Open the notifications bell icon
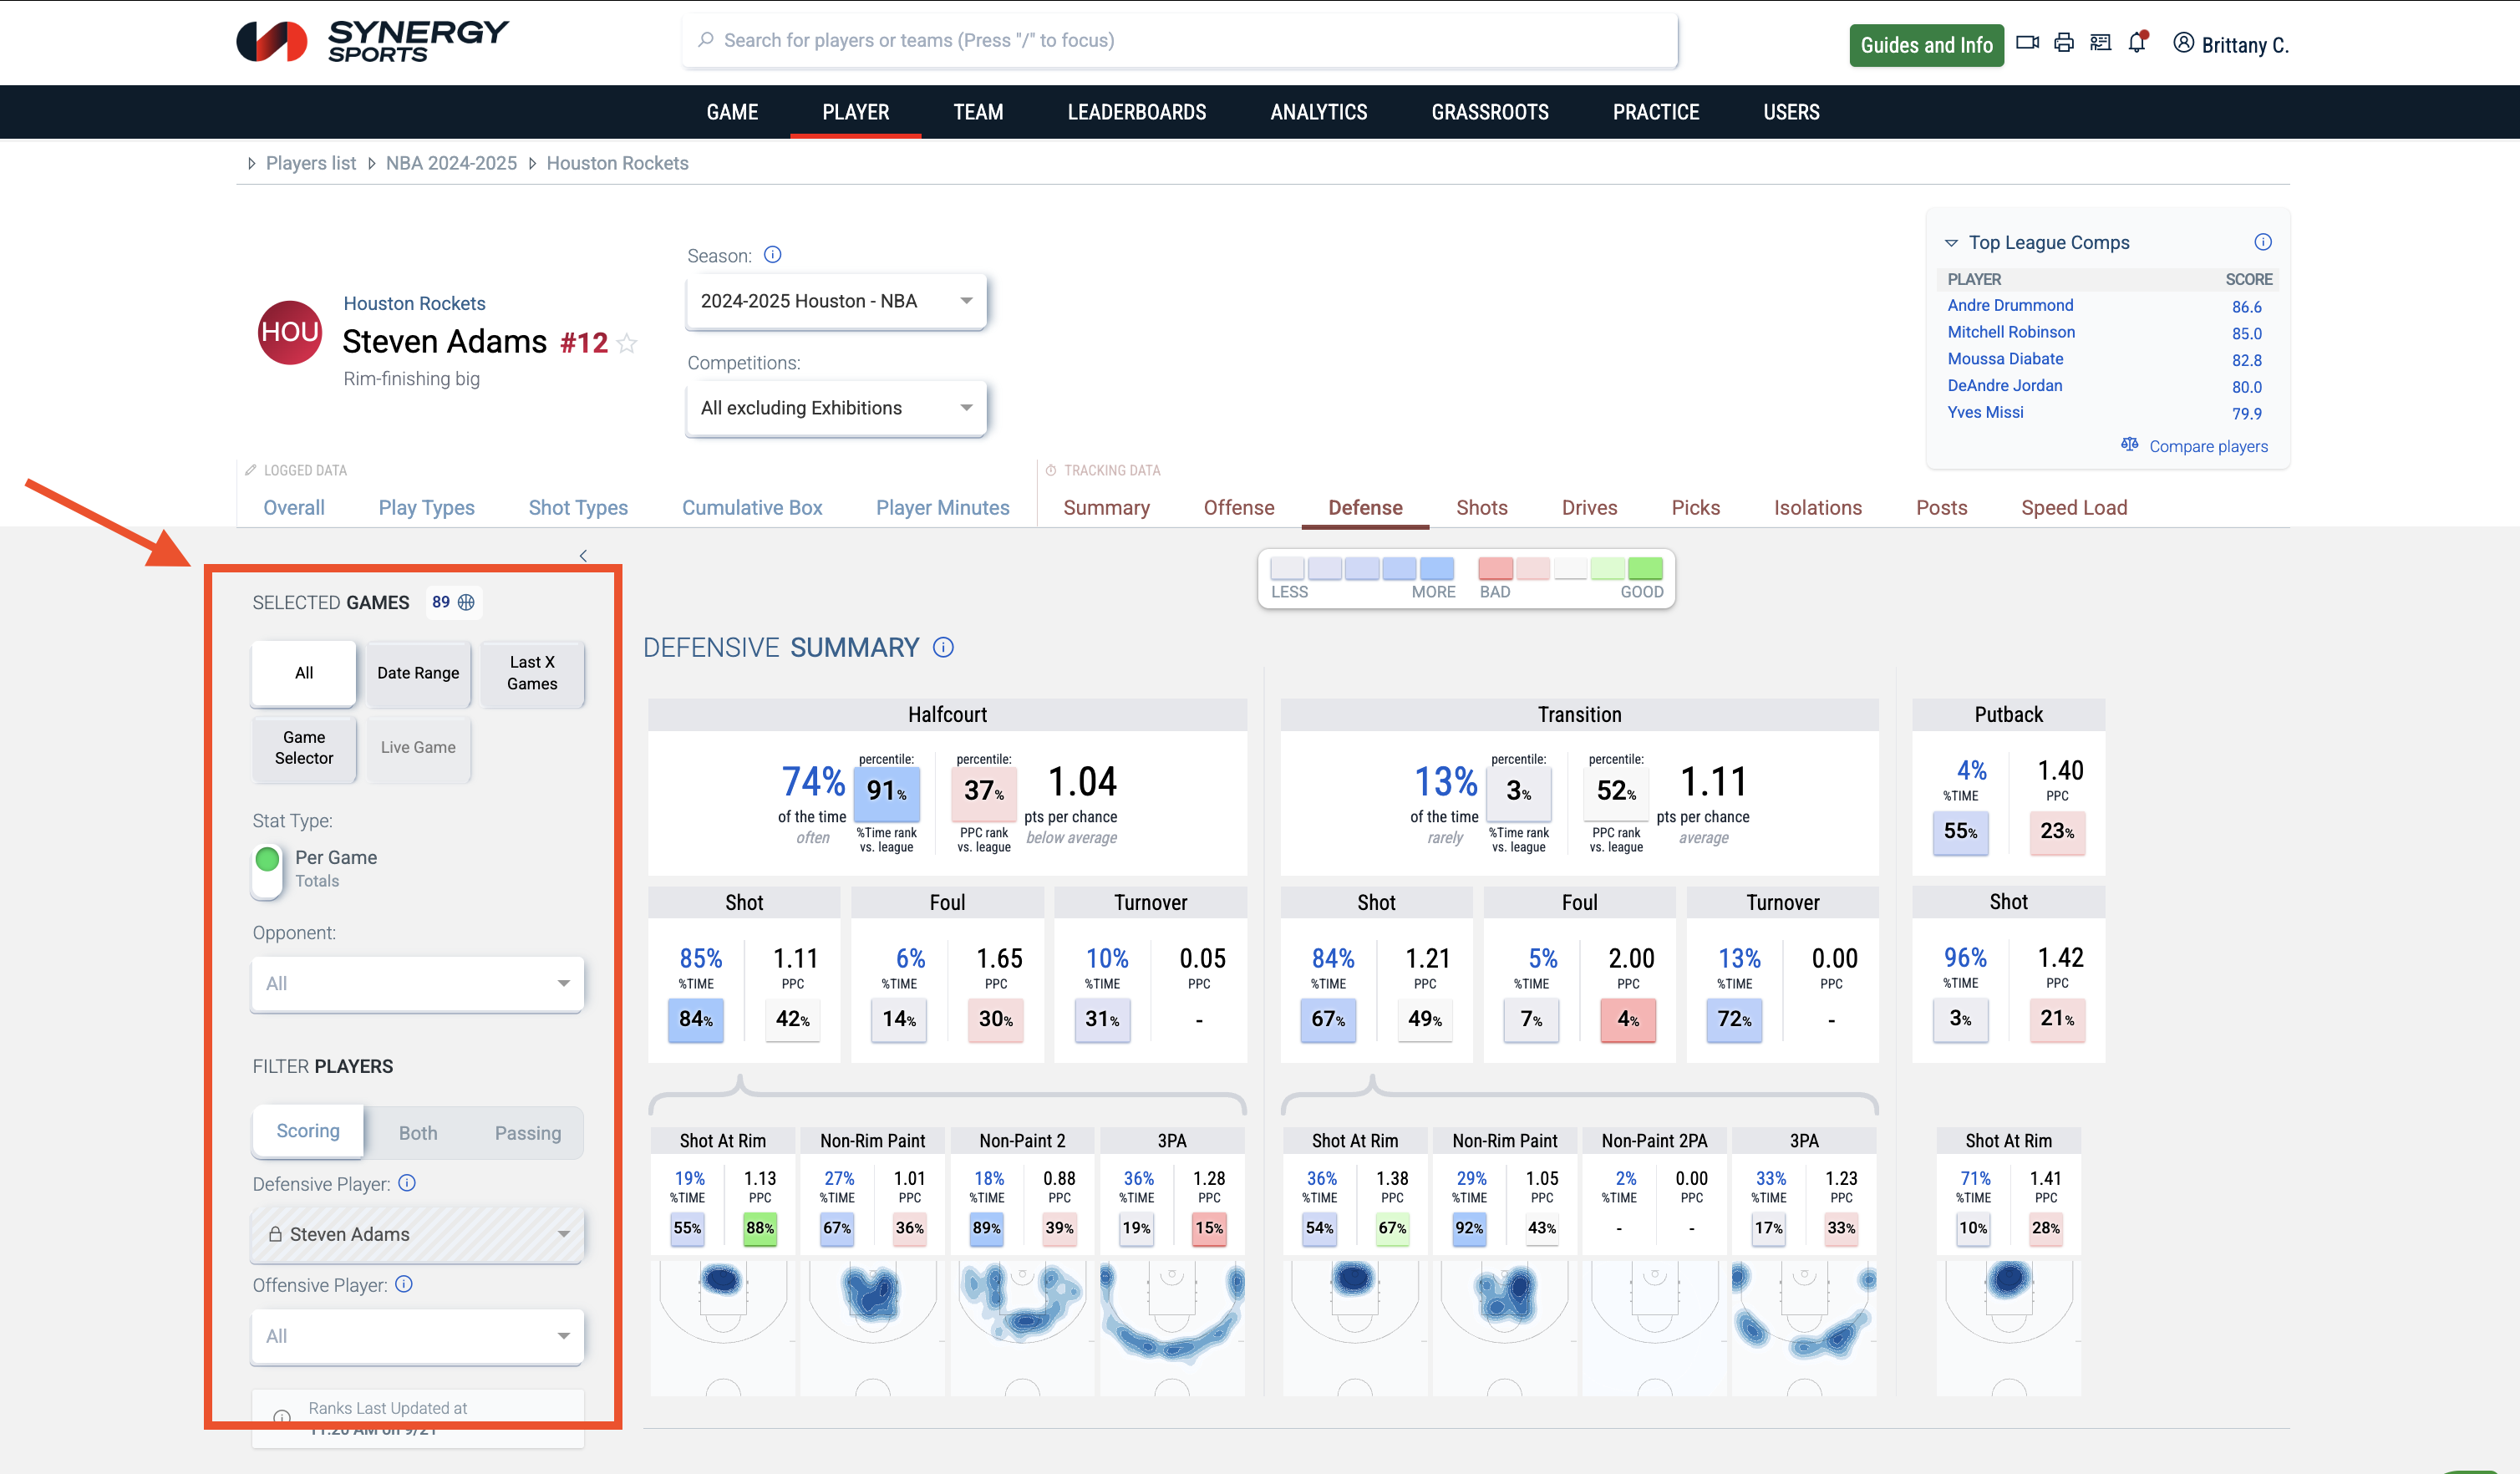 tap(2137, 43)
